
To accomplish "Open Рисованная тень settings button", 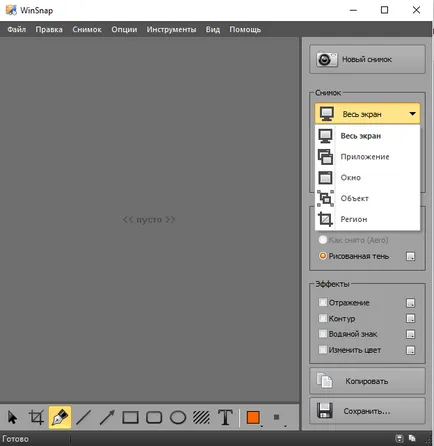I will [x=411, y=256].
